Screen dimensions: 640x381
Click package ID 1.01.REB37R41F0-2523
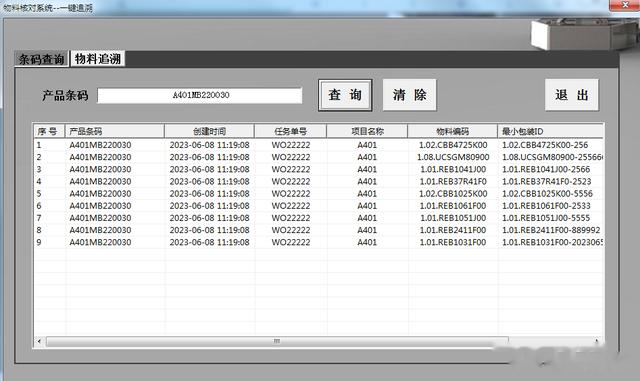(547, 181)
